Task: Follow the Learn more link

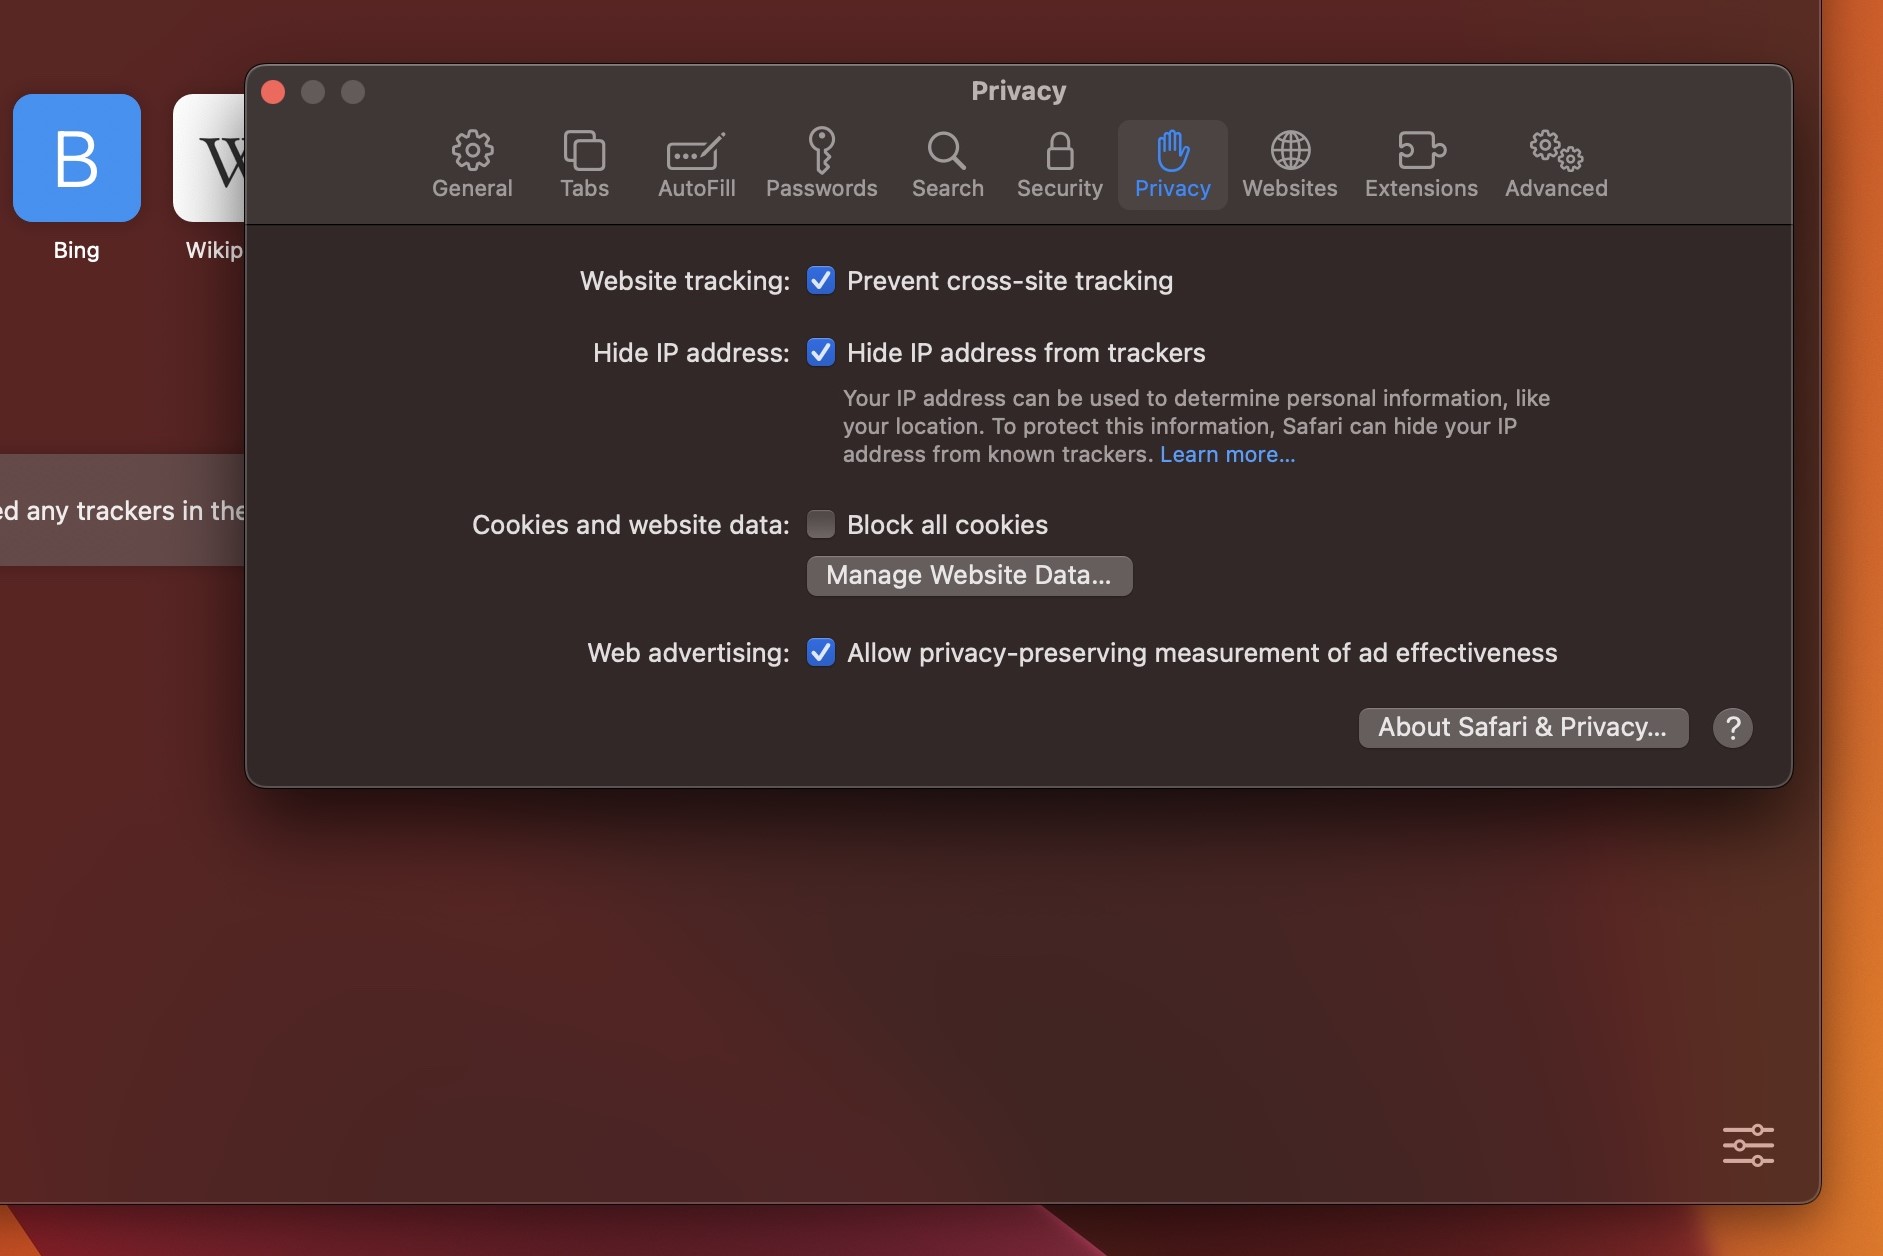Action: tap(1227, 455)
